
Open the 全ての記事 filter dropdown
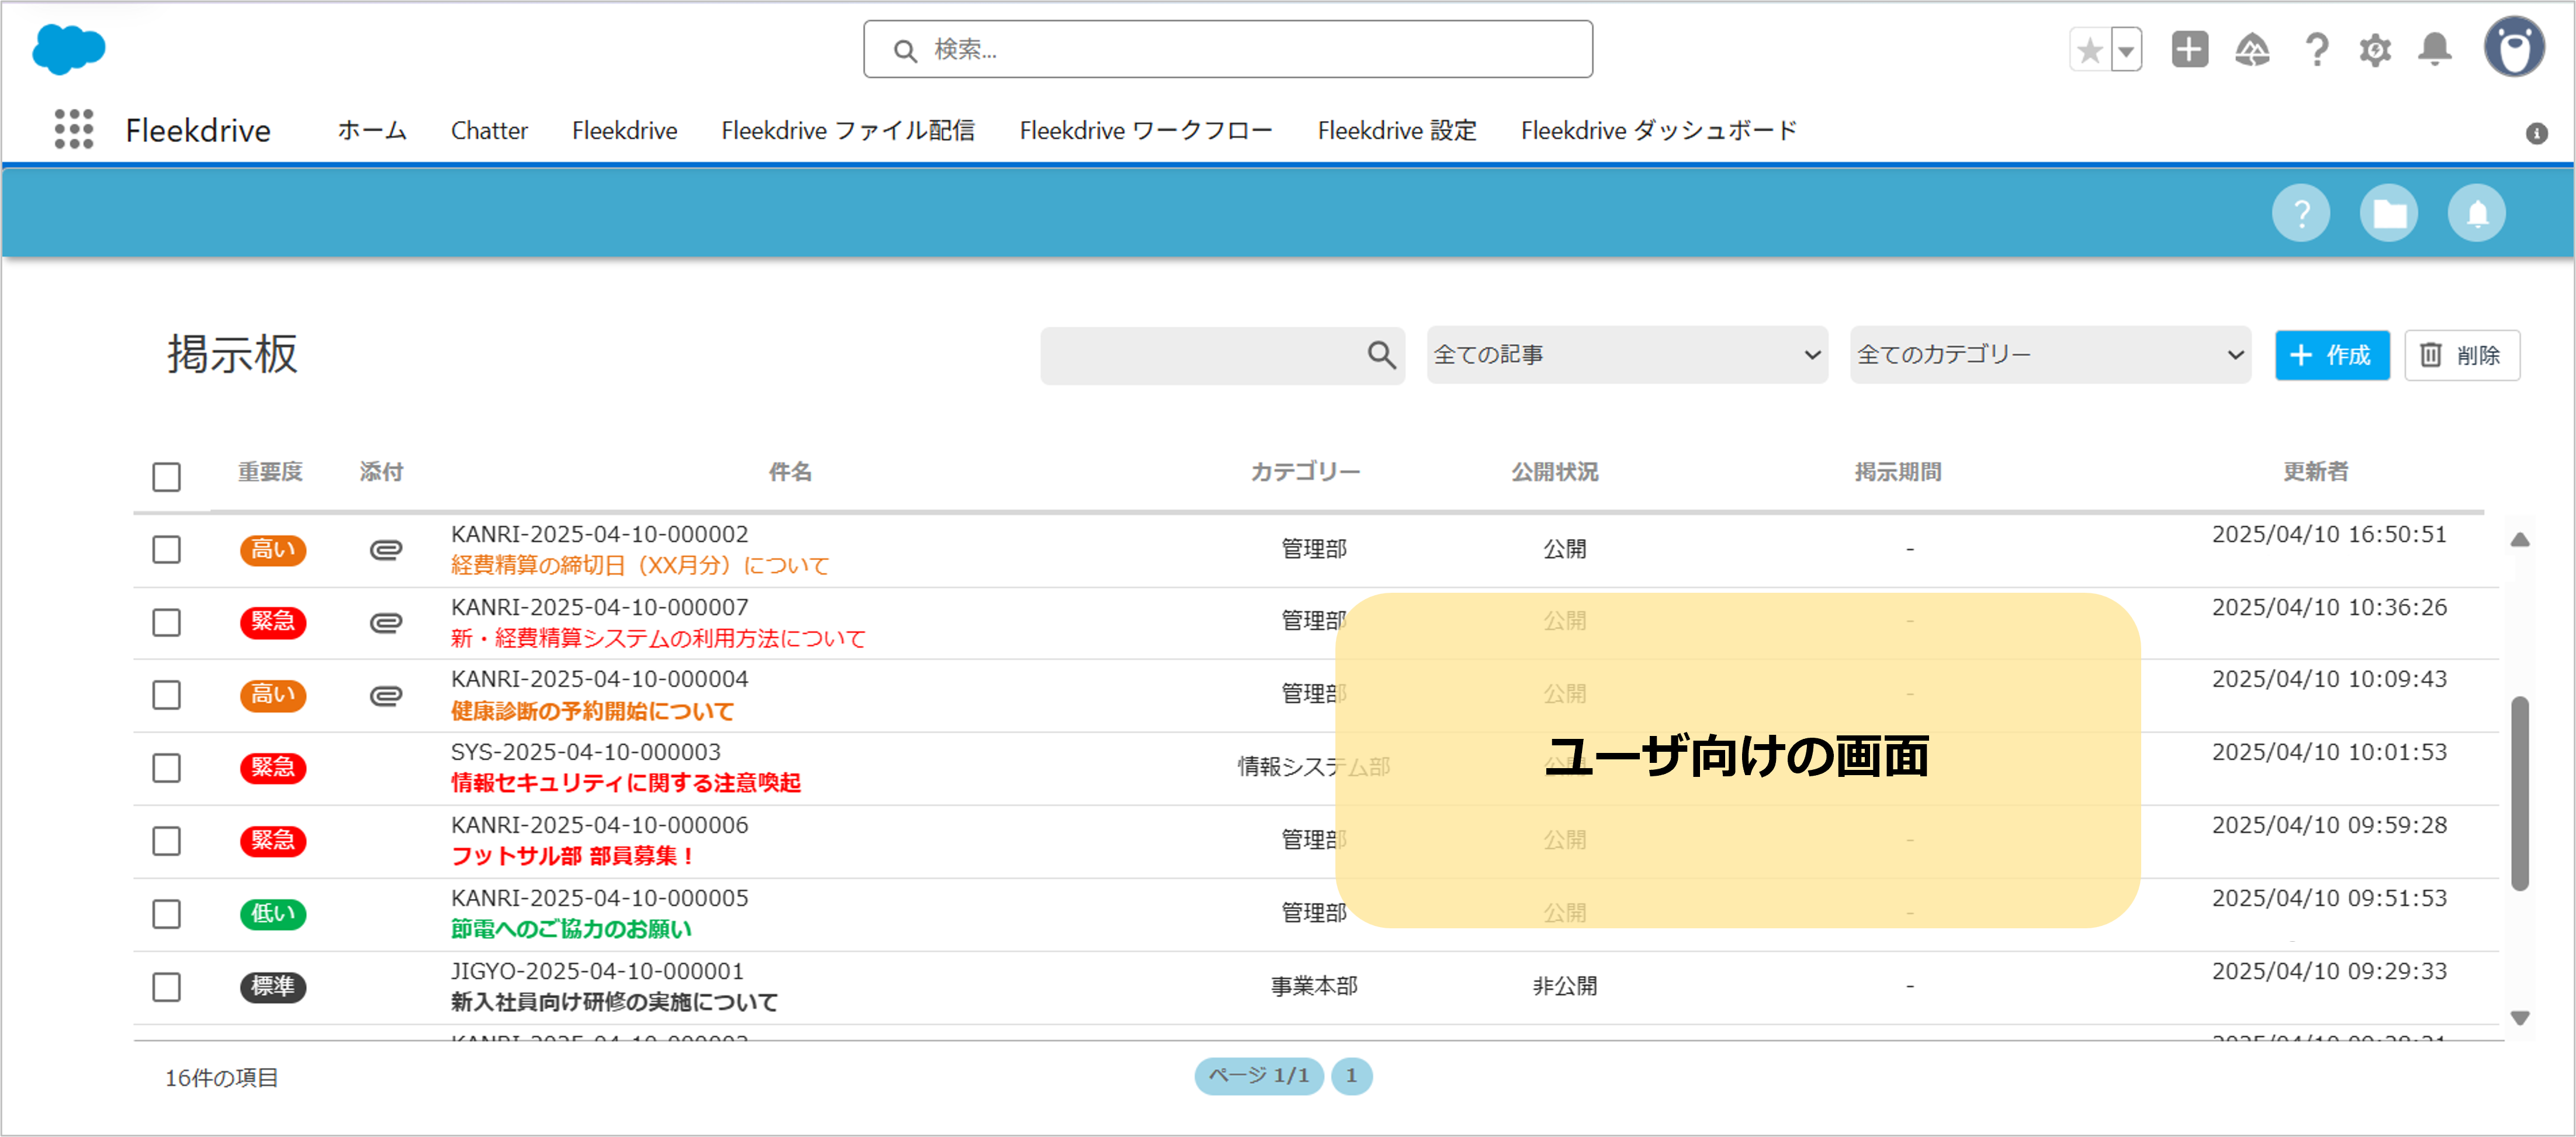(x=1627, y=354)
